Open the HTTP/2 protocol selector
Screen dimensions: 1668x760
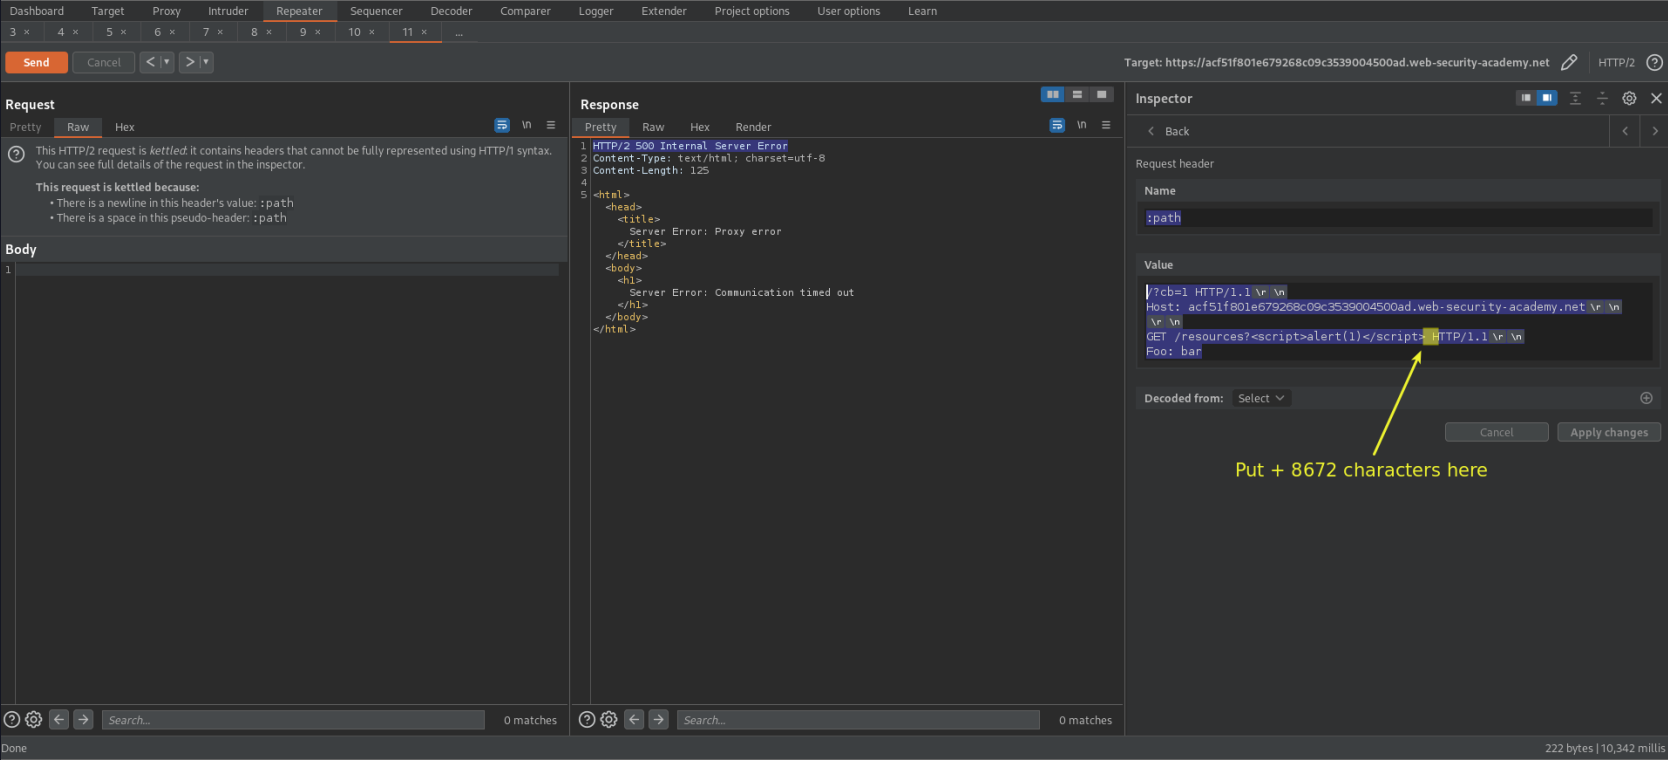click(x=1616, y=62)
